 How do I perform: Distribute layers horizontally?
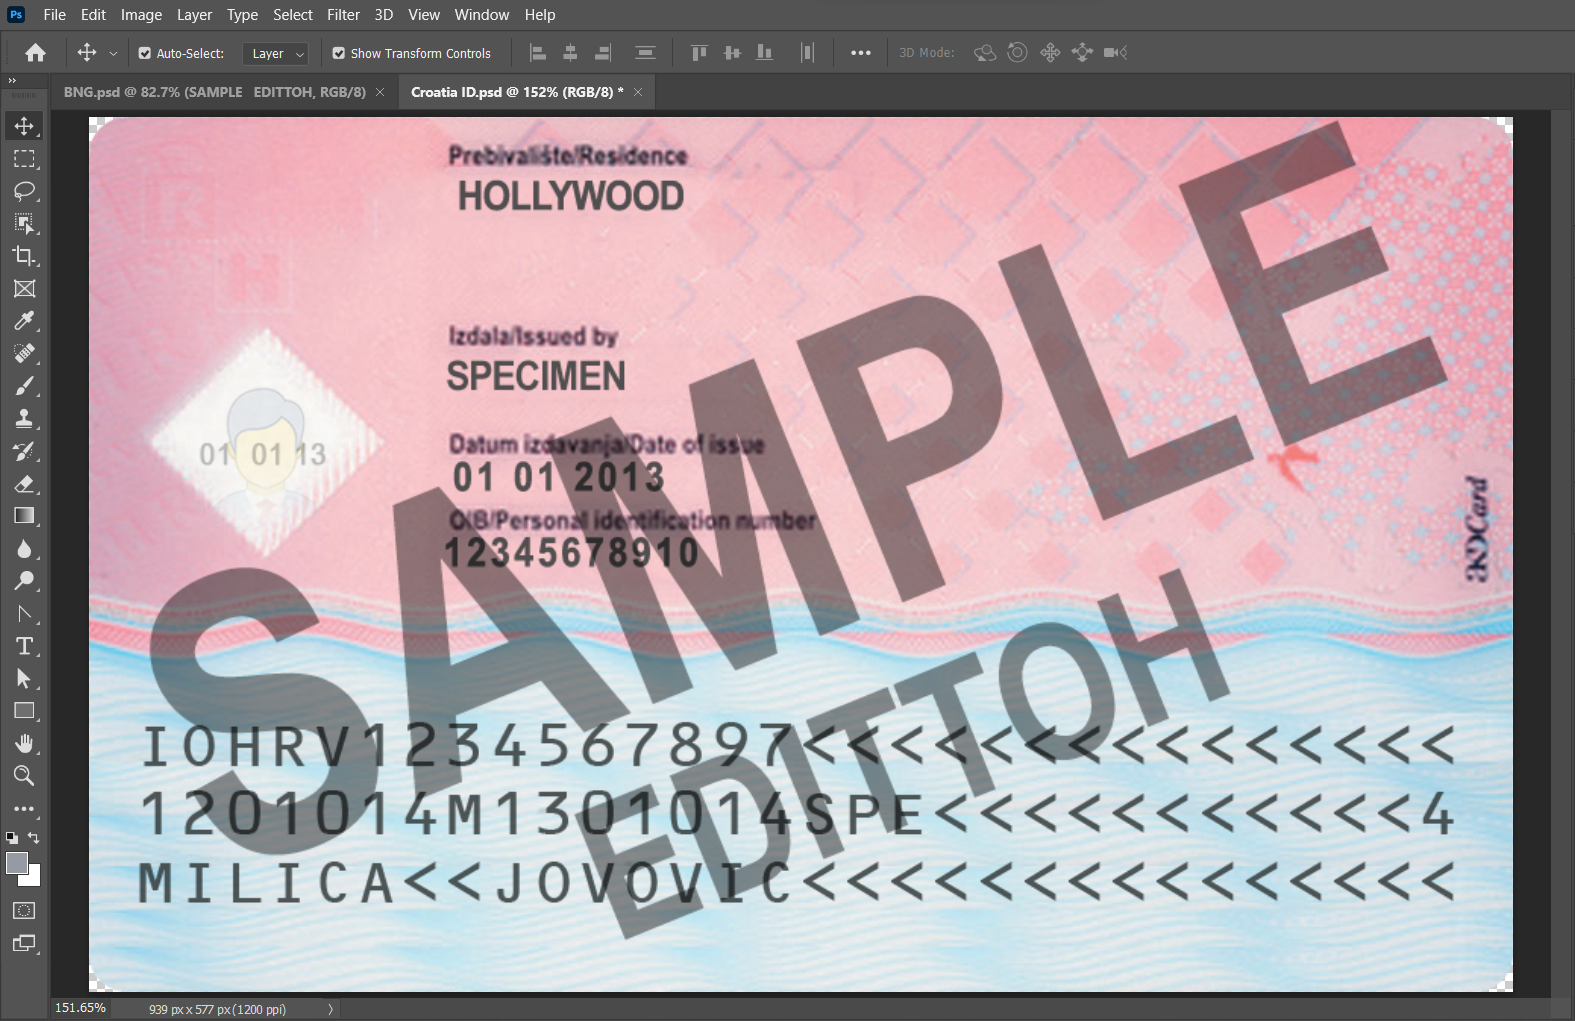point(807,53)
